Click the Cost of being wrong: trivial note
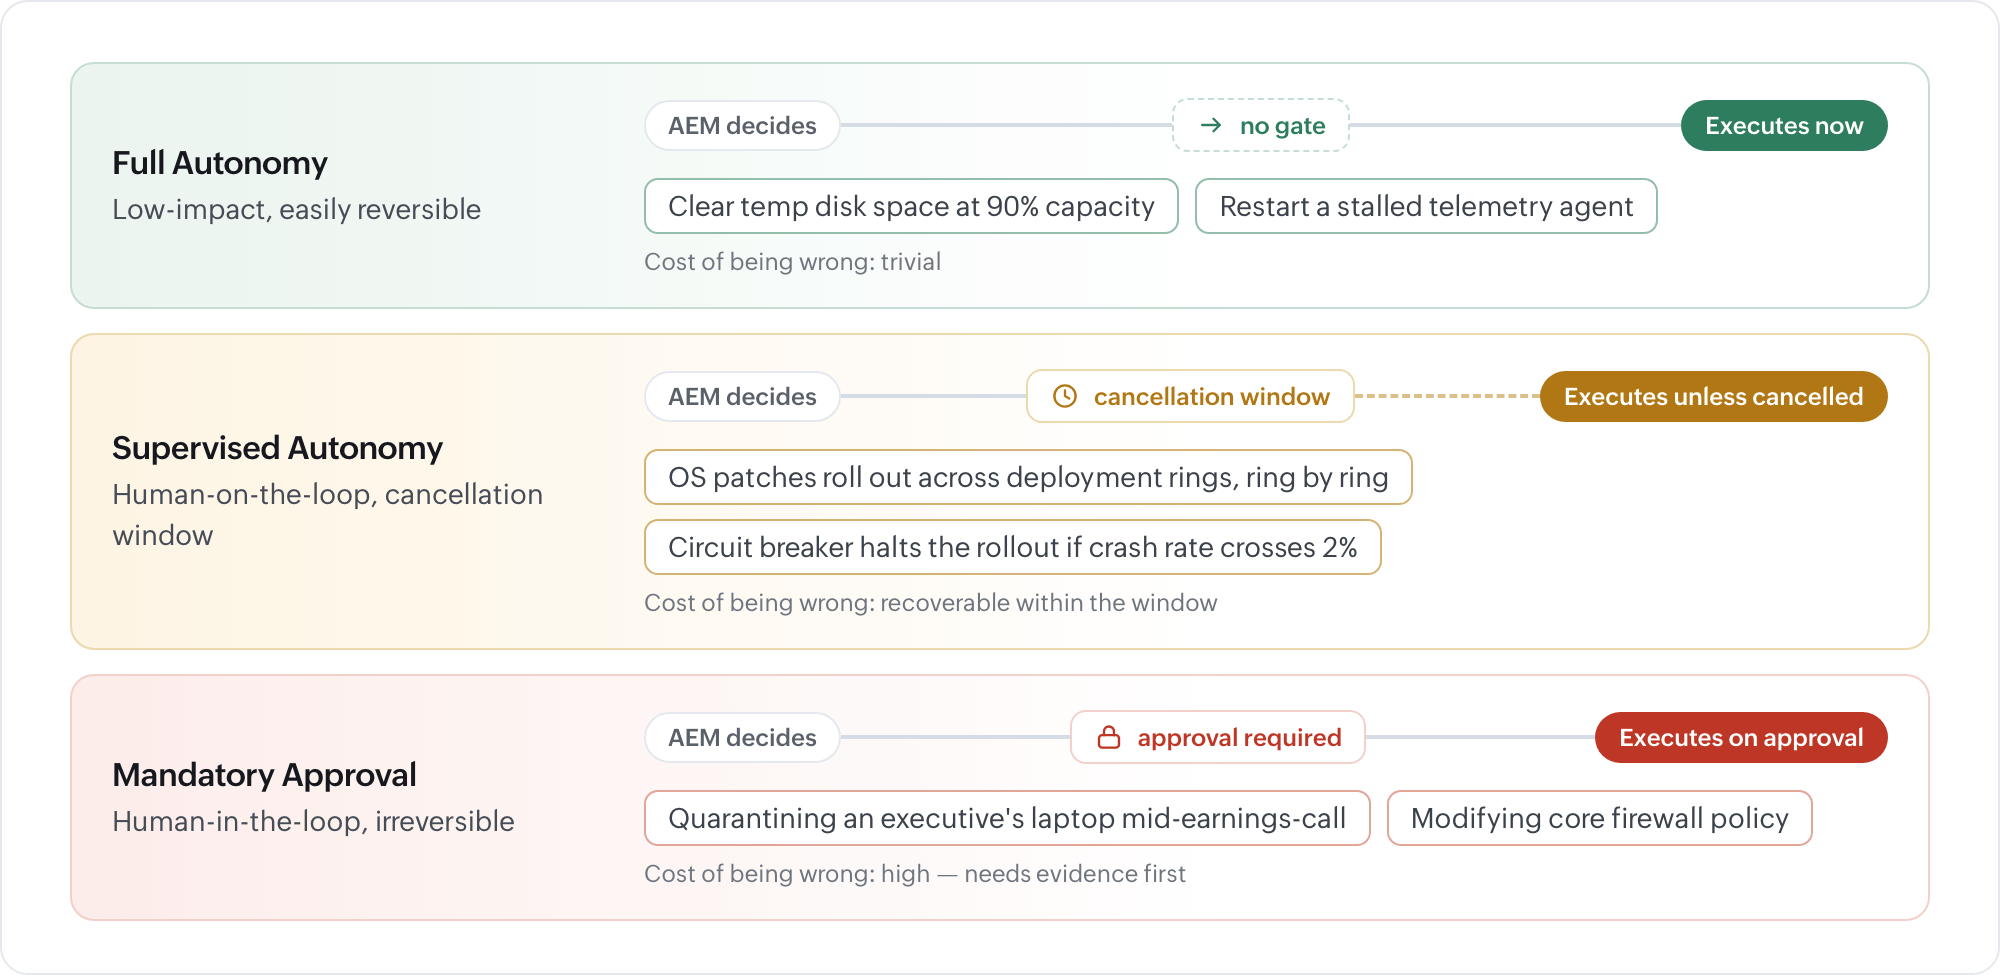2000x975 pixels. tap(792, 262)
